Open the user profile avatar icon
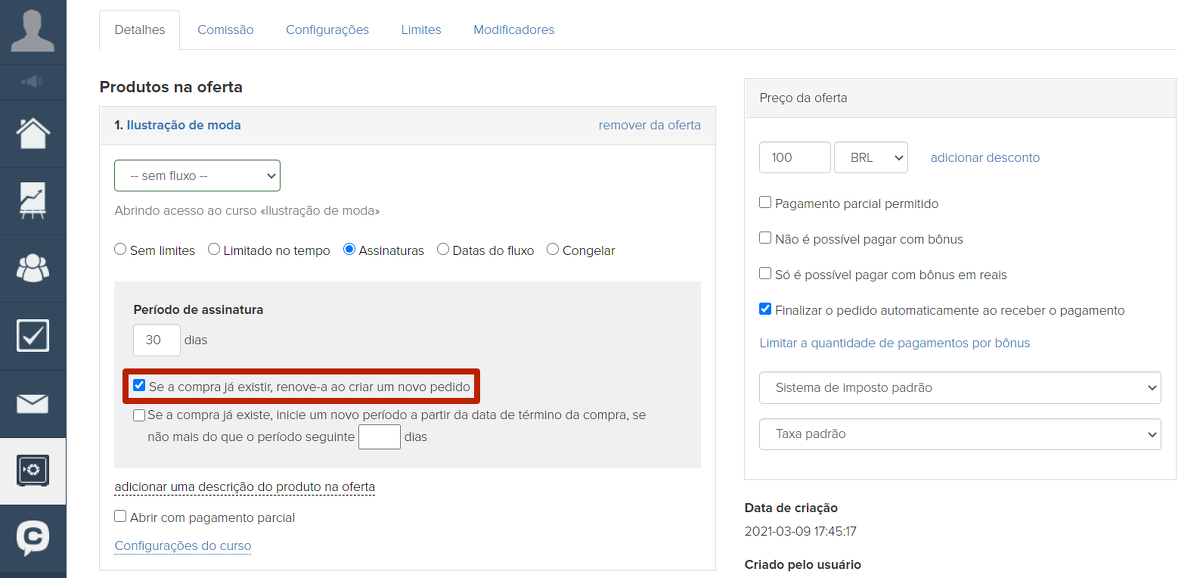The image size is (1200, 578). pyautogui.click(x=33, y=30)
